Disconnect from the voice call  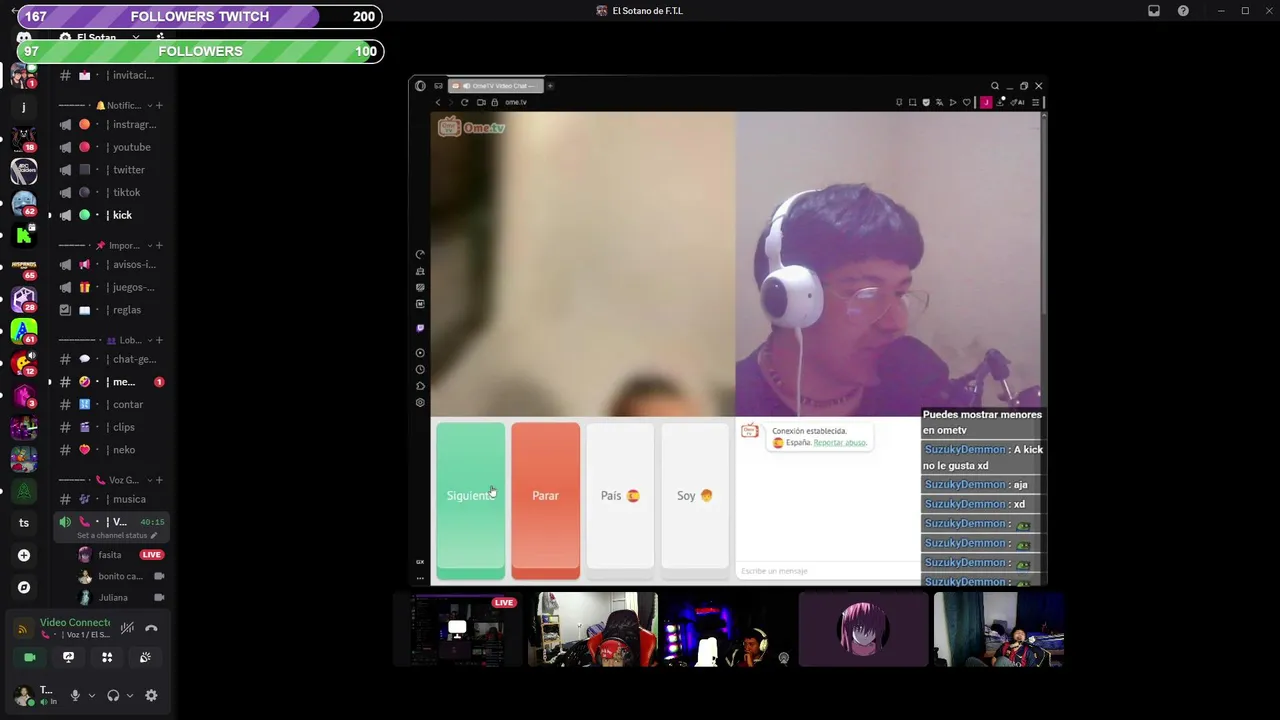point(151,628)
